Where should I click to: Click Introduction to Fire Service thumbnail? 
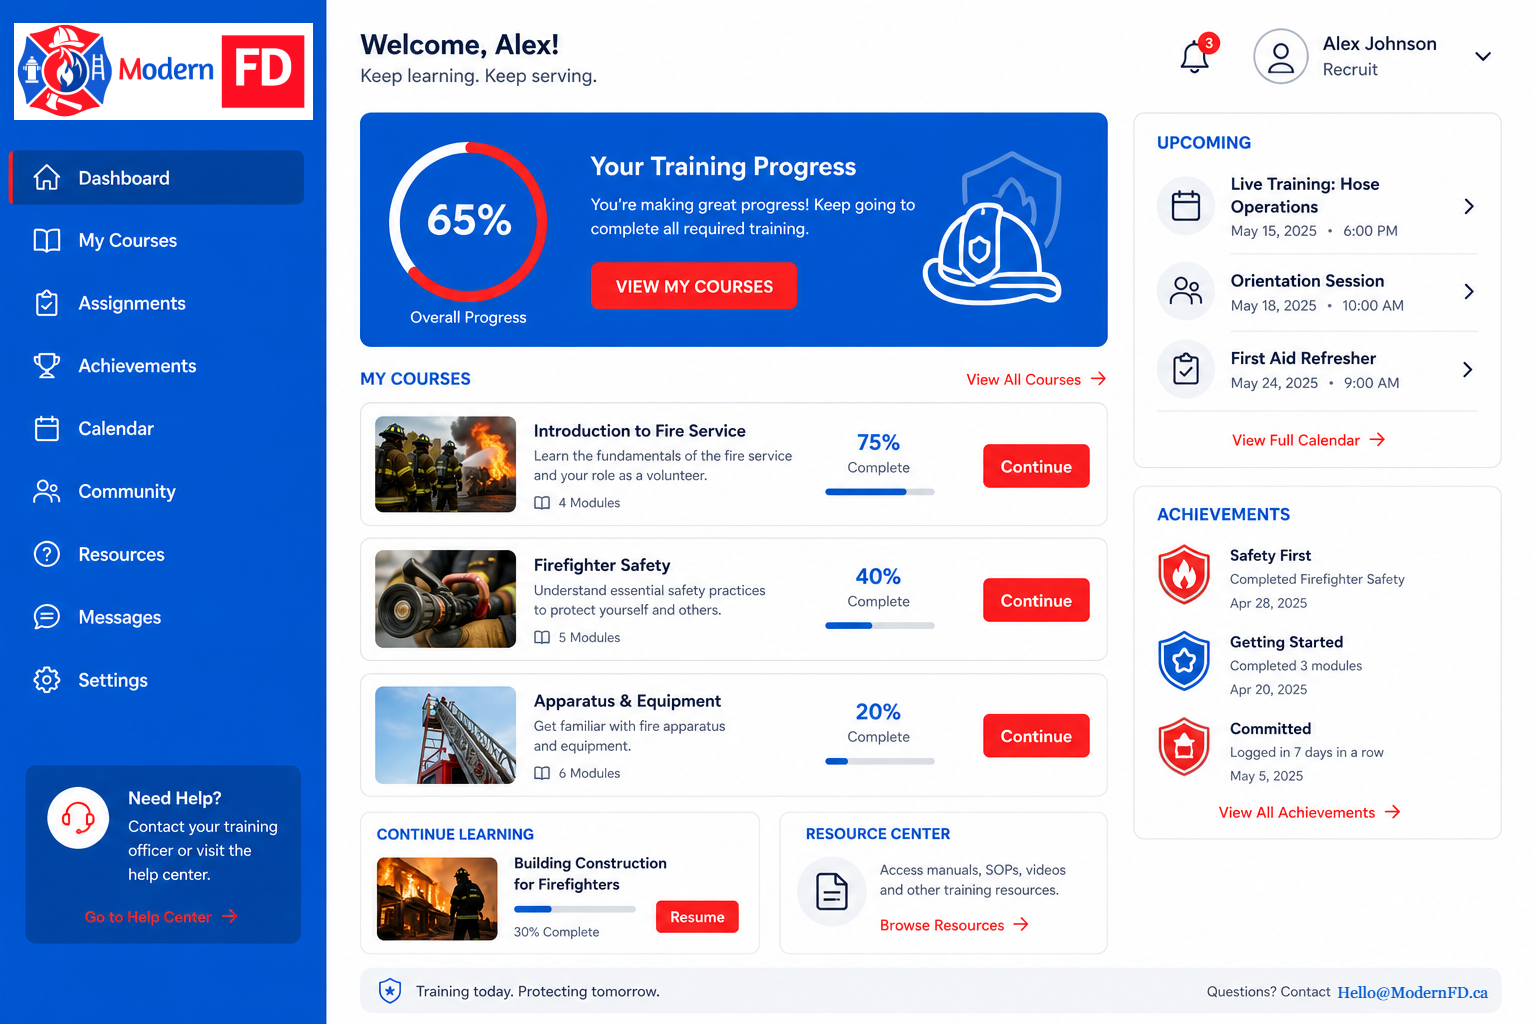coord(445,464)
